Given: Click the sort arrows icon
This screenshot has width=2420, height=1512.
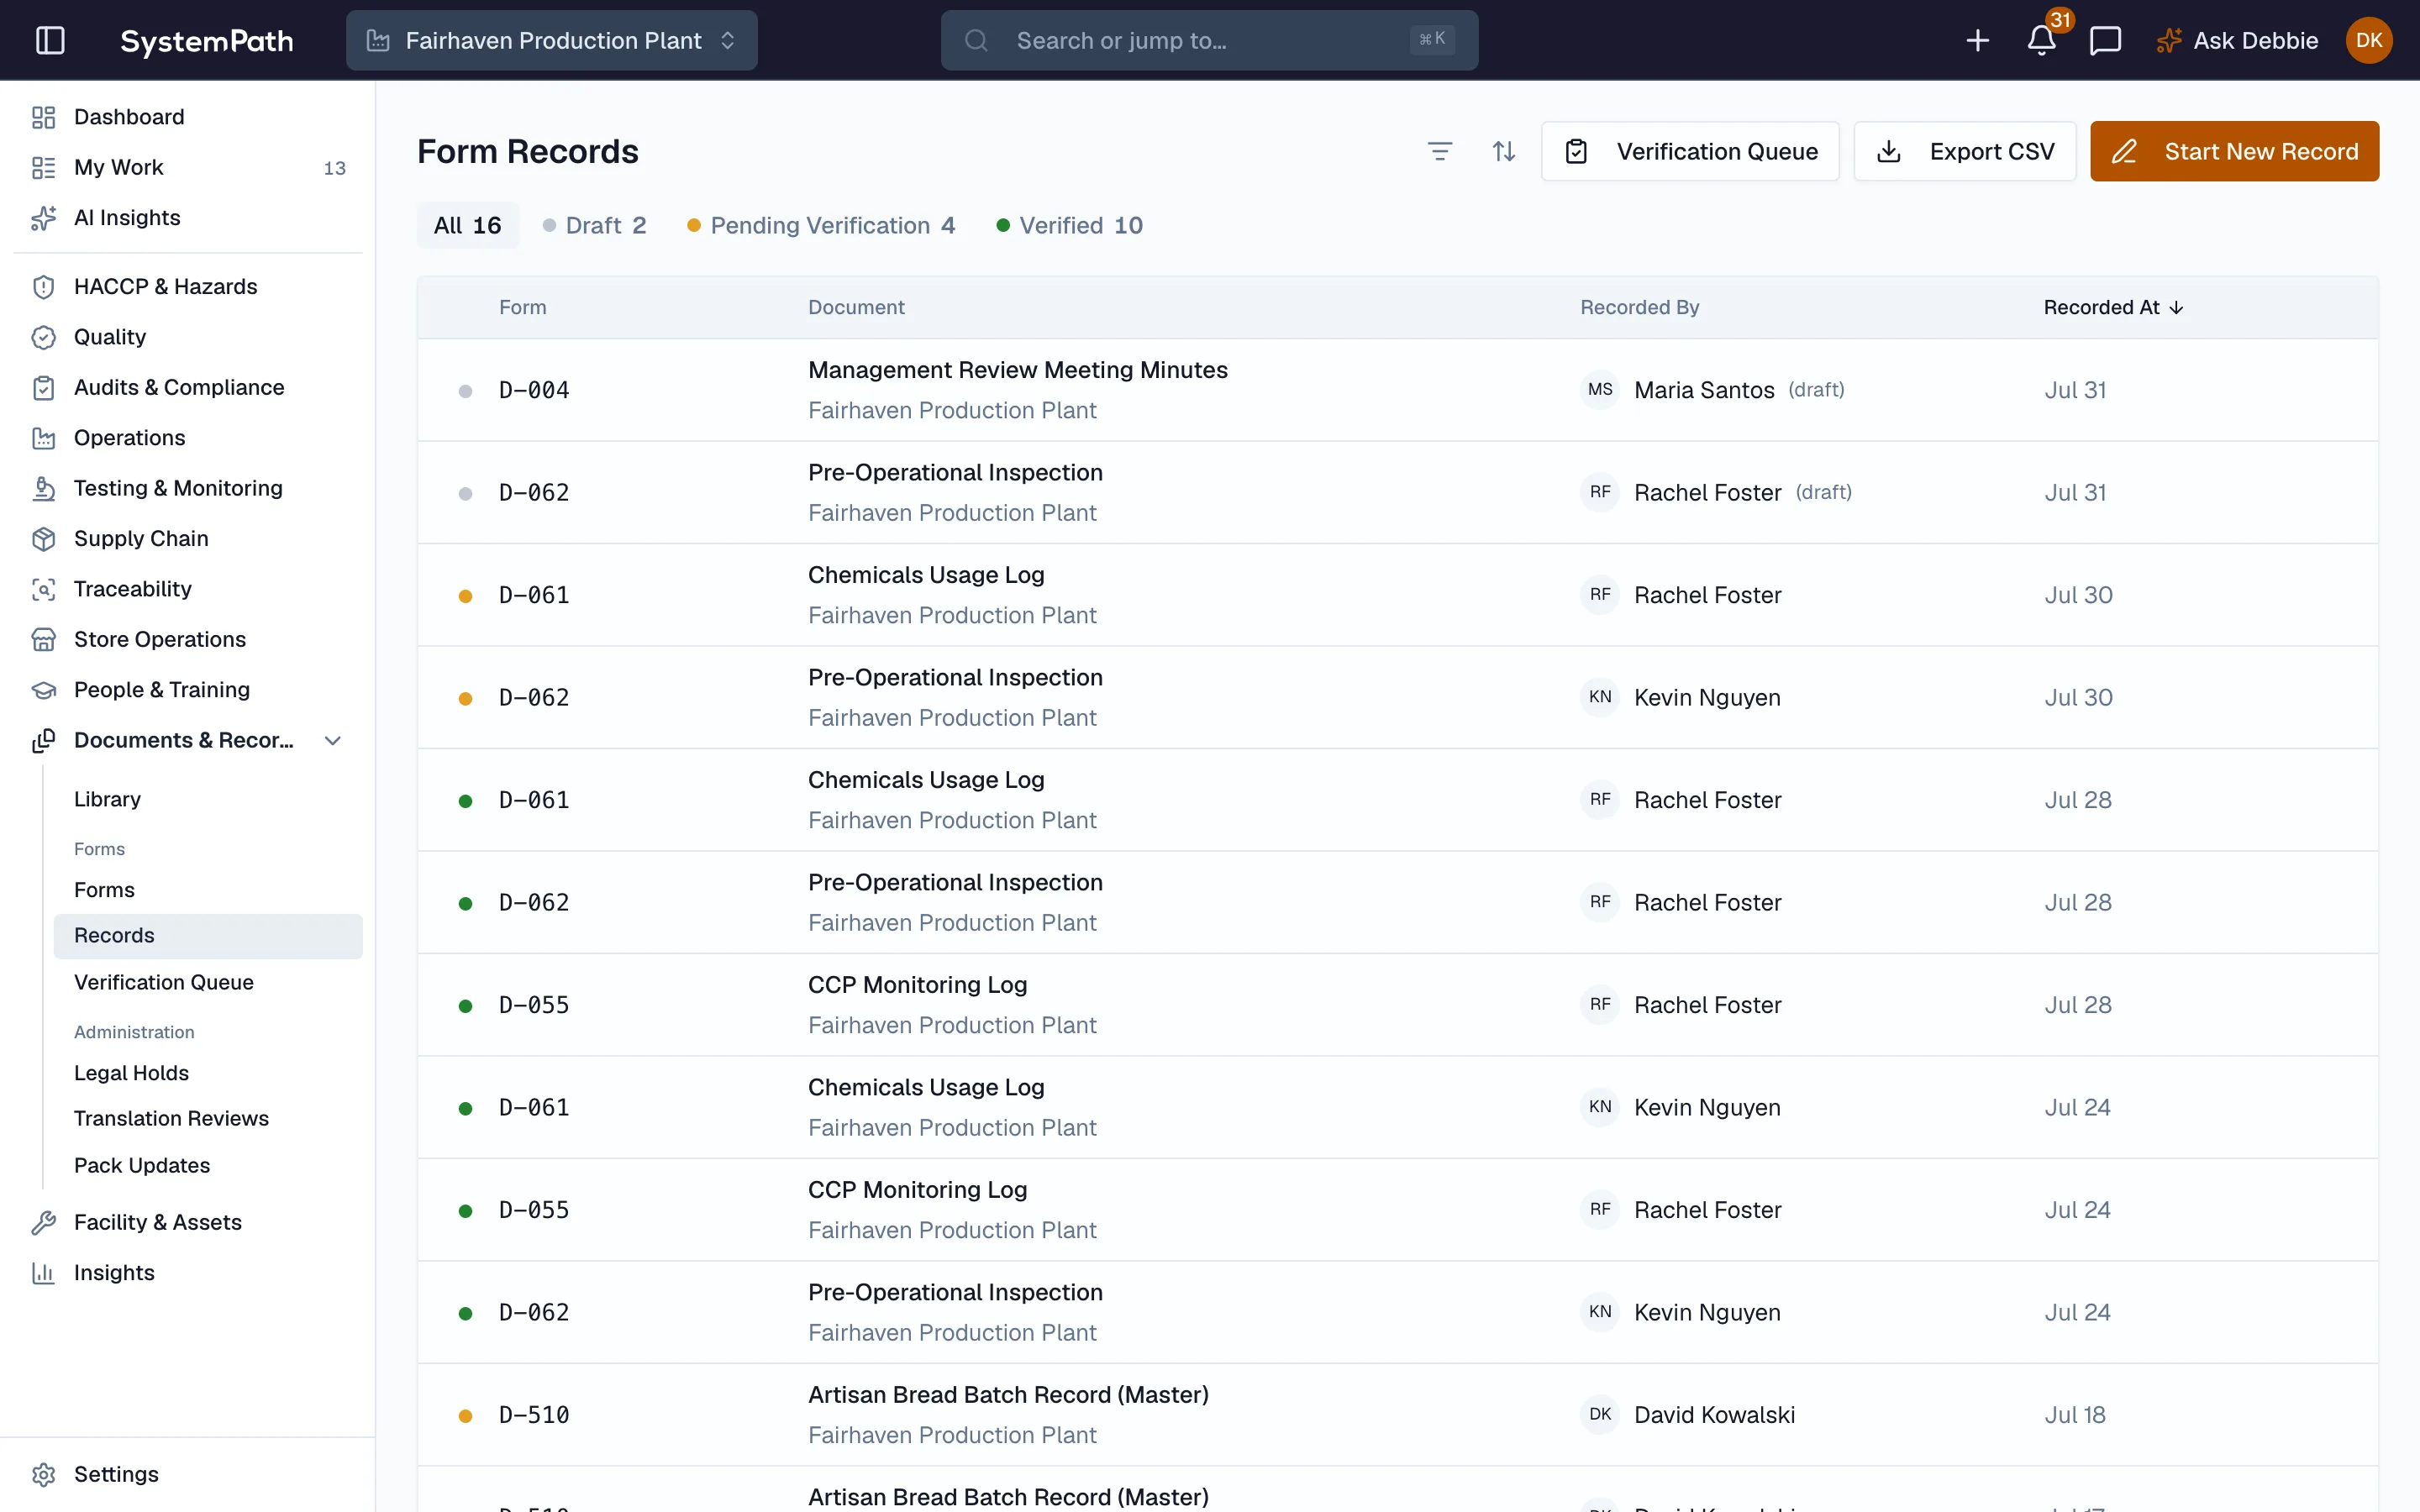Looking at the screenshot, I should click(x=1503, y=151).
